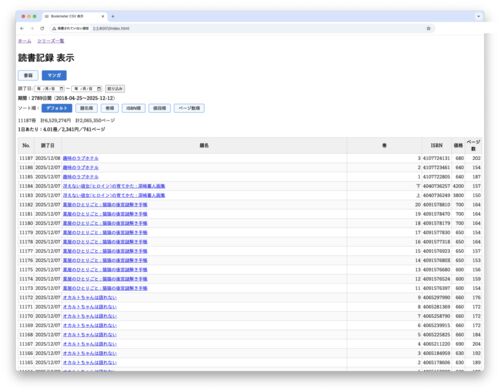Click the No. cell reading 11167
The image size is (500, 392).
(26, 344)
